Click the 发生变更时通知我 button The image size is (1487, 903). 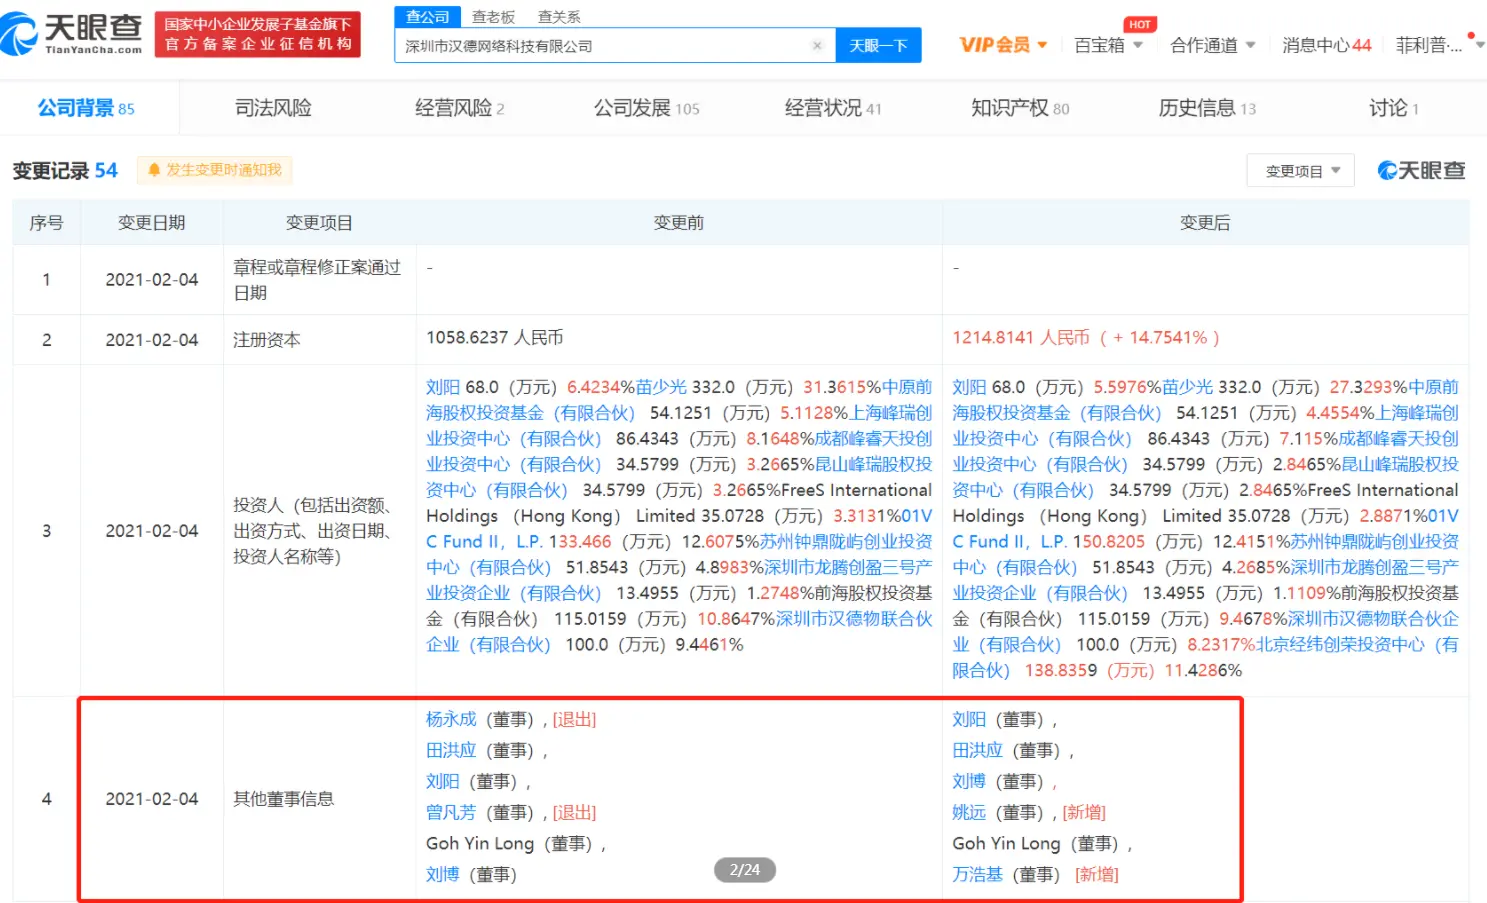point(215,170)
